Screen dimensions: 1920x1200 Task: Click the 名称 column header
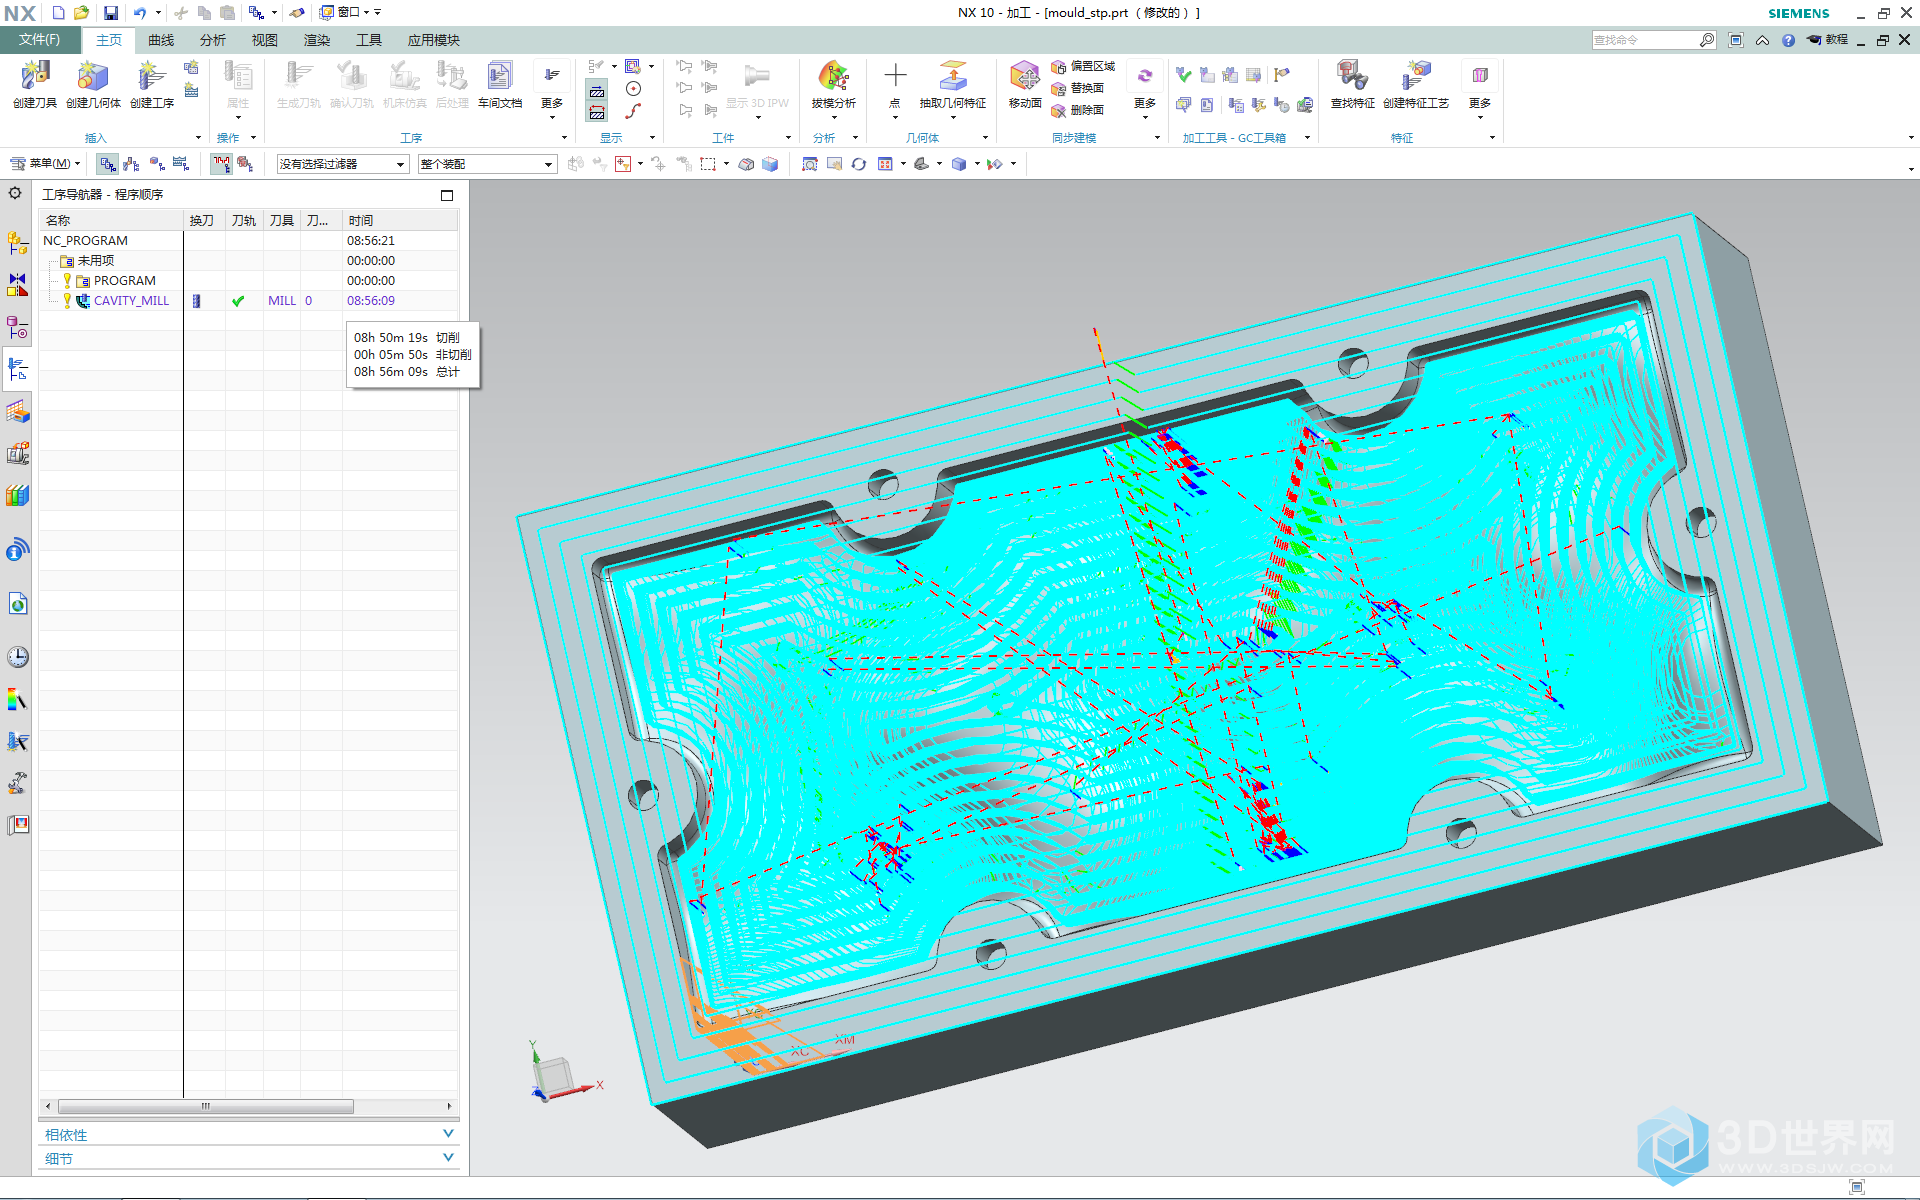[111, 220]
